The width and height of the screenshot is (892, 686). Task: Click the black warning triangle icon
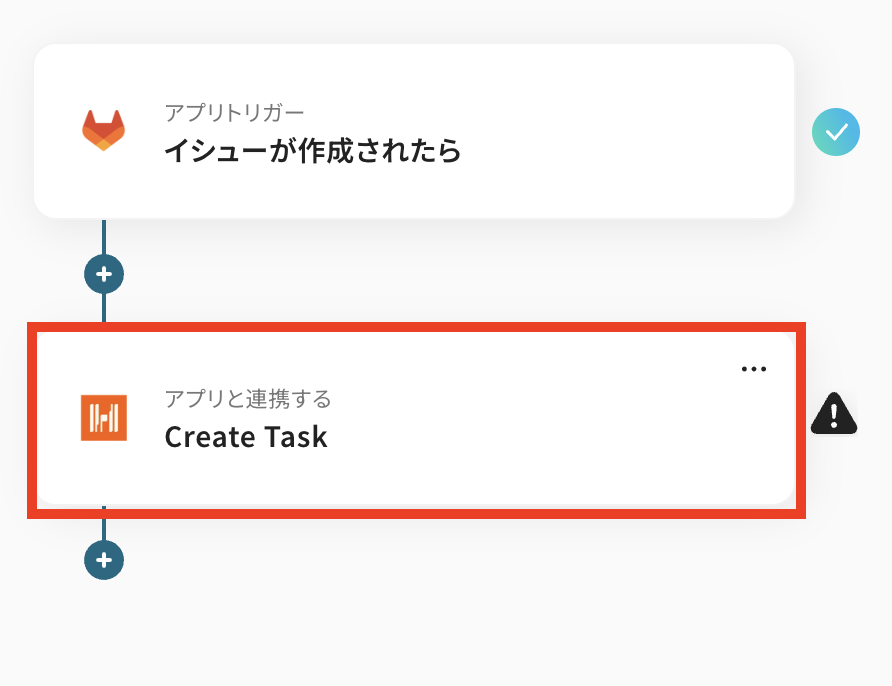[x=833, y=413]
